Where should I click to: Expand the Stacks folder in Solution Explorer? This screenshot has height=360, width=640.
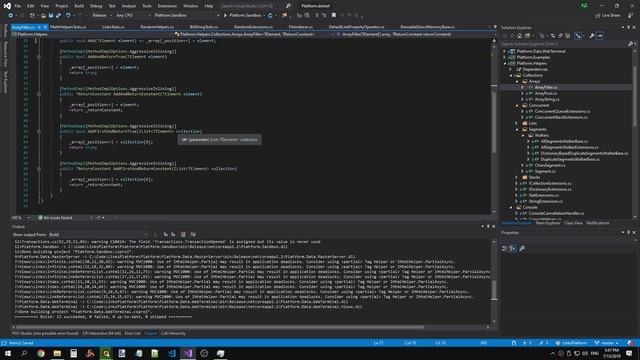(517, 178)
